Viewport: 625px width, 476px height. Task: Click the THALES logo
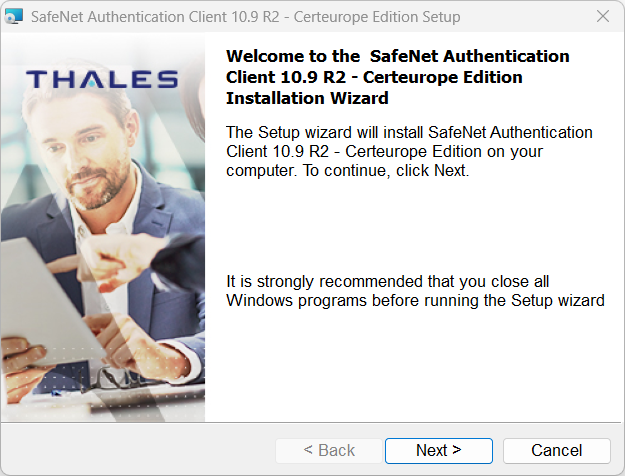coord(102,79)
